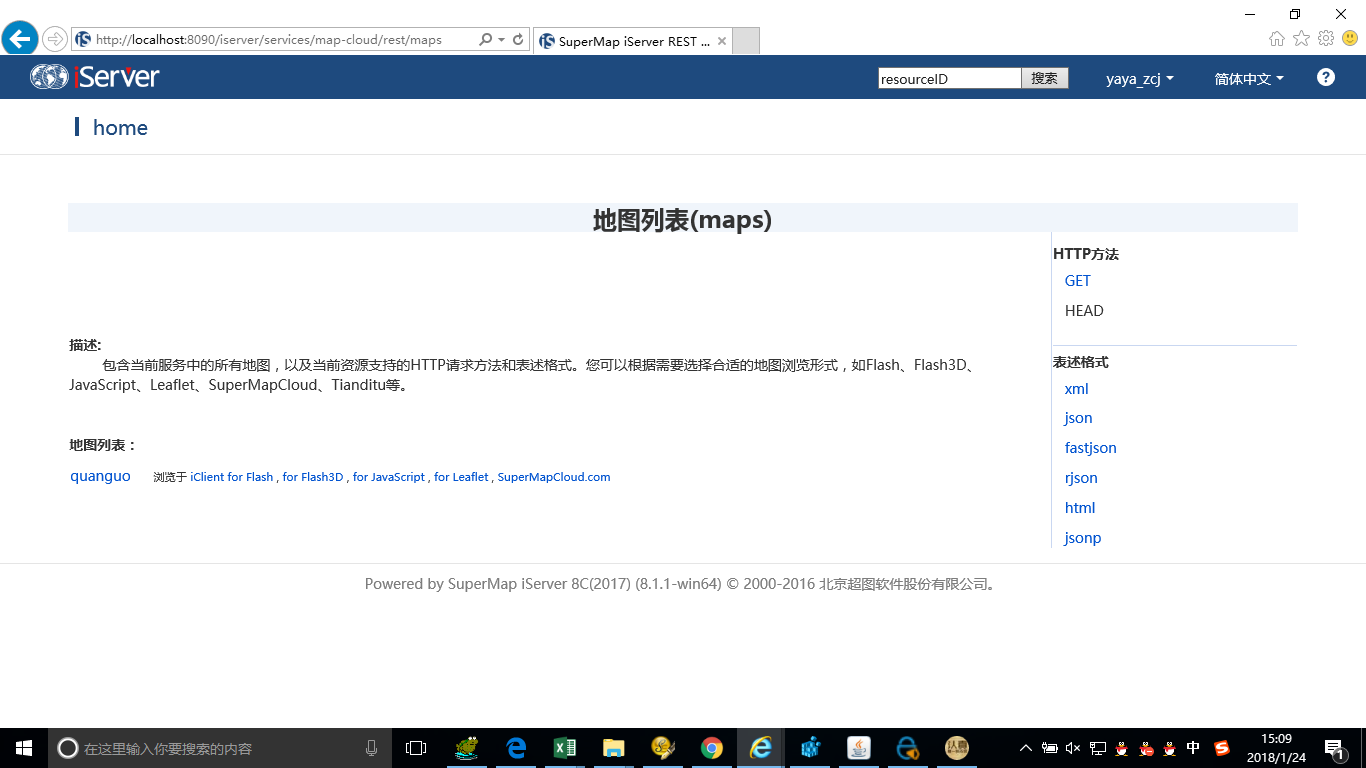The image size is (1366, 768).
Task: Open the help question mark icon
Action: pyautogui.click(x=1326, y=77)
